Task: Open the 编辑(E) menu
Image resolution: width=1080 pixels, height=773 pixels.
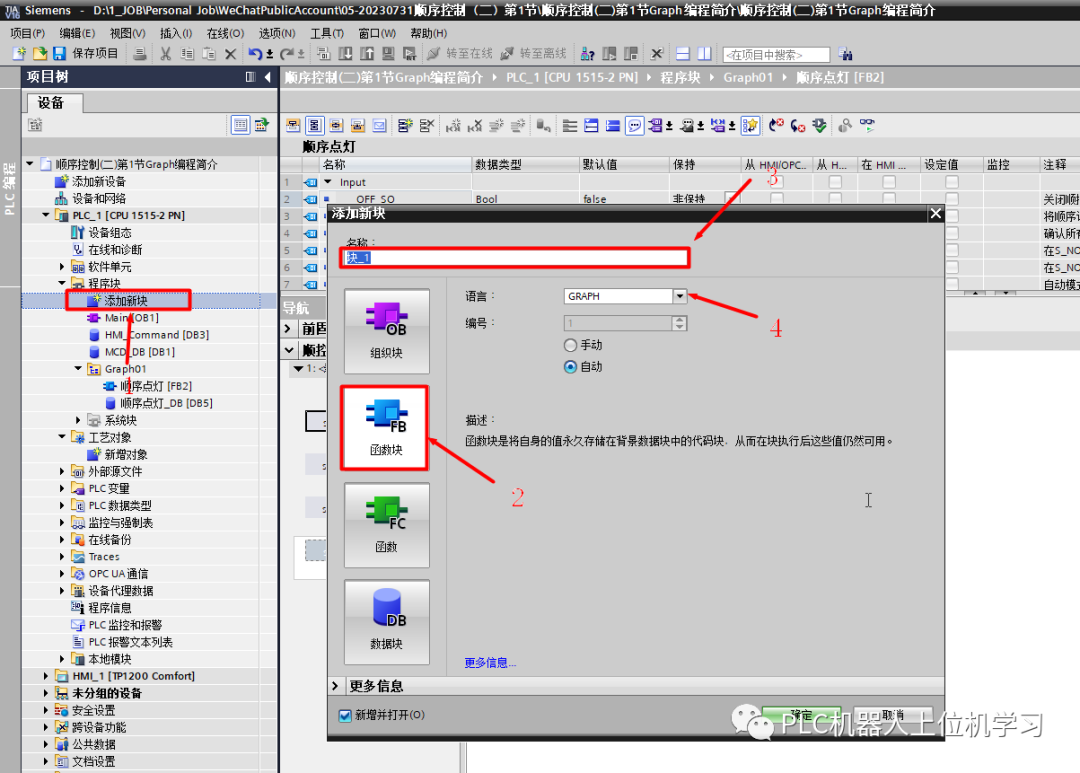Action: (76, 33)
